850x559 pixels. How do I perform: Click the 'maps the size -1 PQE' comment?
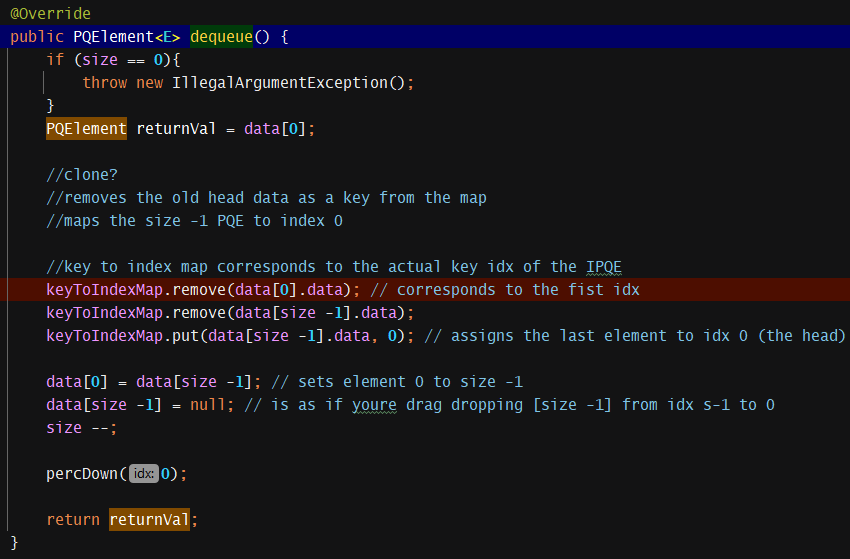(194, 221)
